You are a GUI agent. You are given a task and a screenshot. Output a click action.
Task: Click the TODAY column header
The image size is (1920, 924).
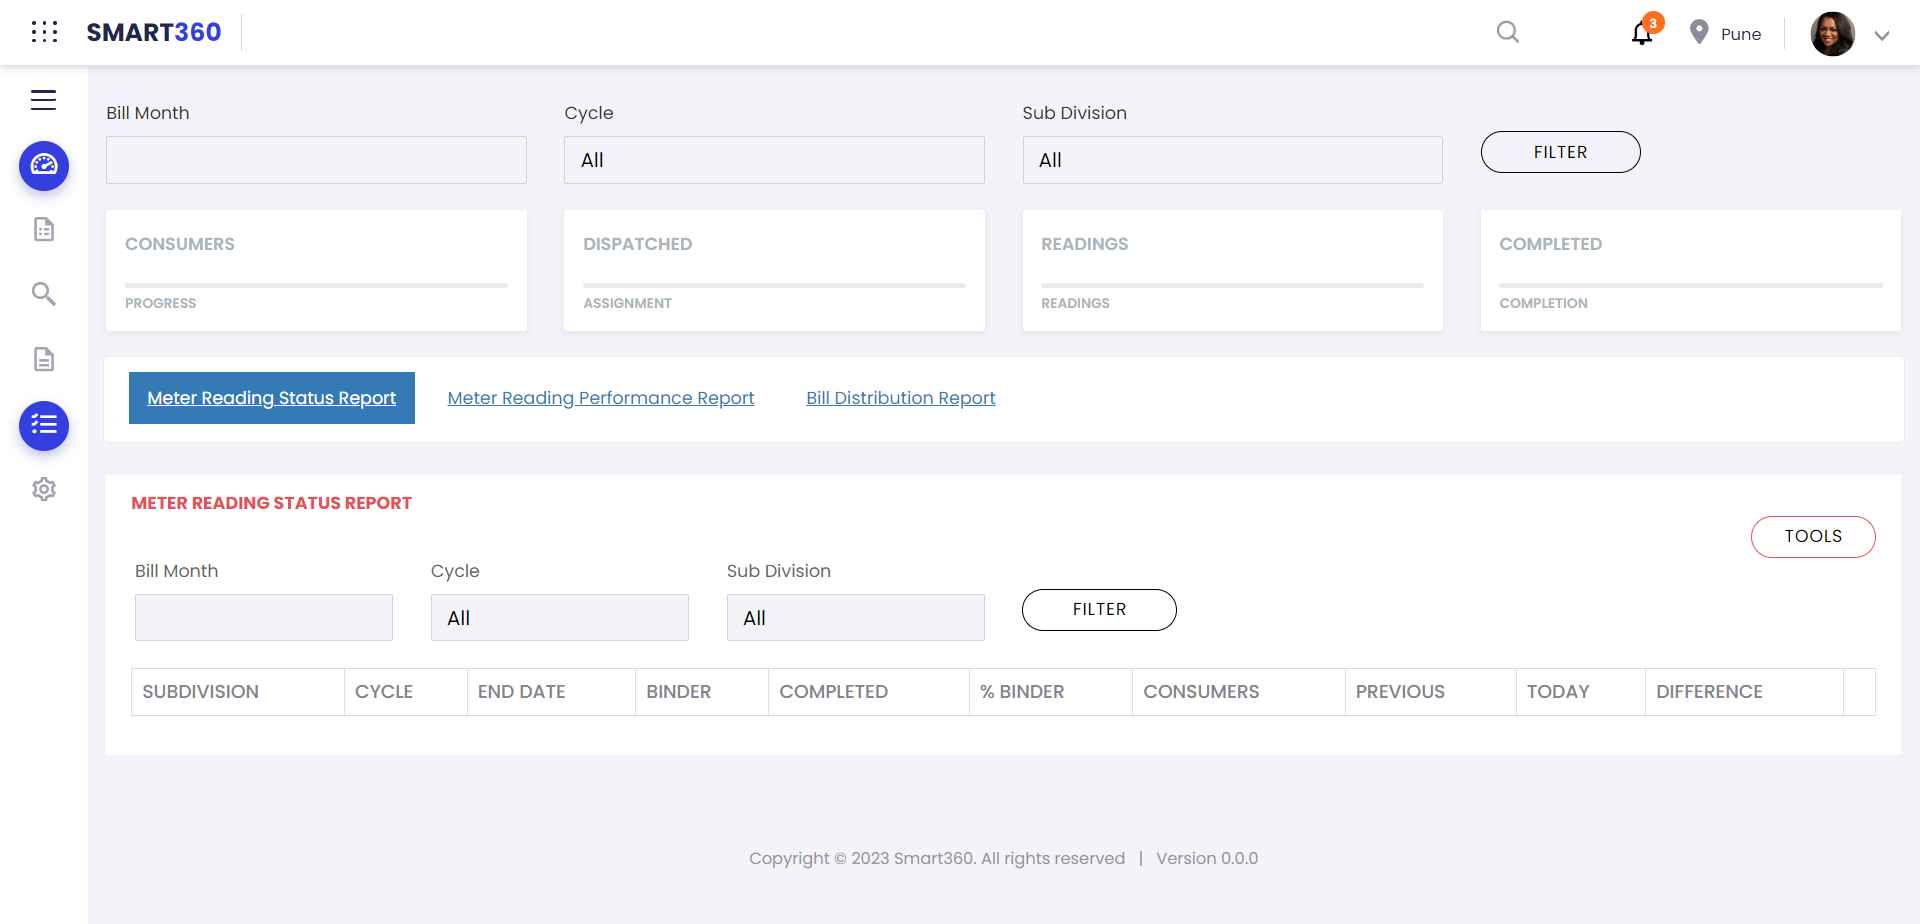1581,692
